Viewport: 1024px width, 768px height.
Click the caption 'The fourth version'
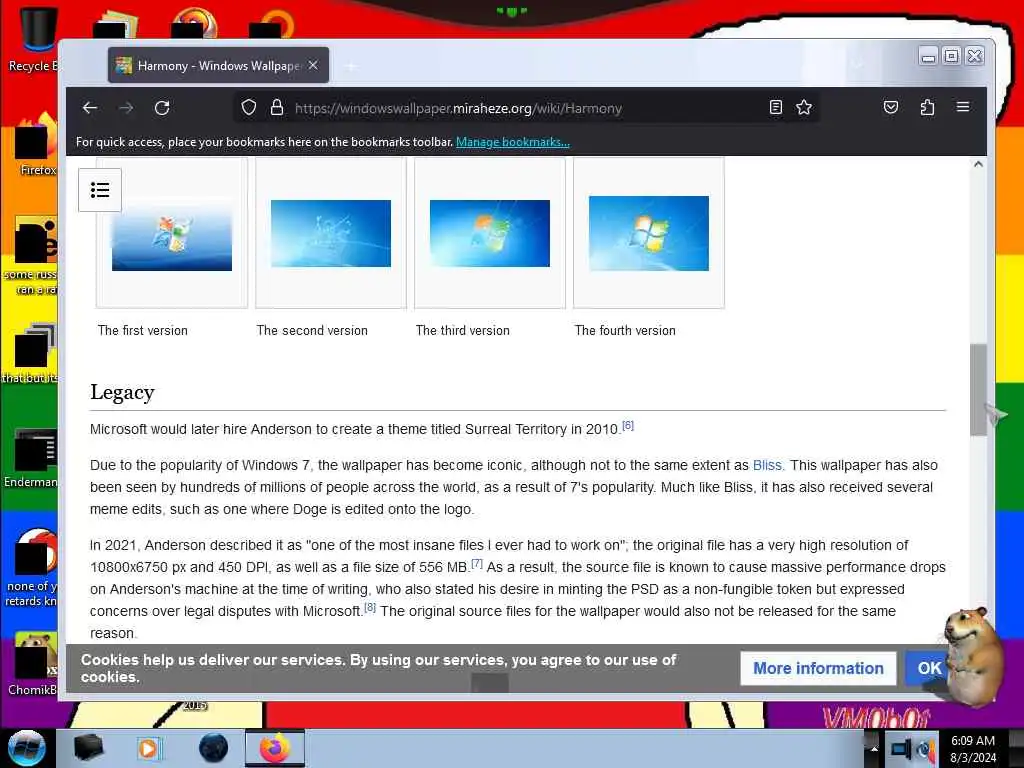point(625,330)
